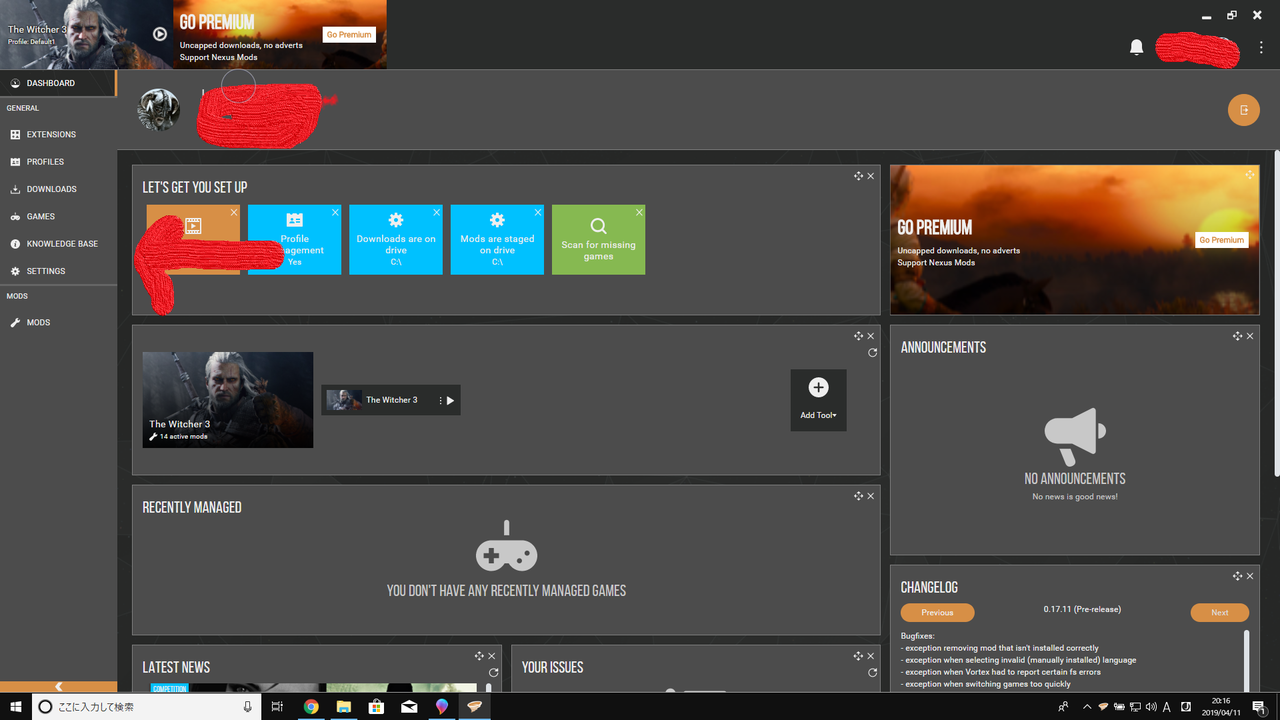Toggle the Profile management tile

click(x=294, y=240)
